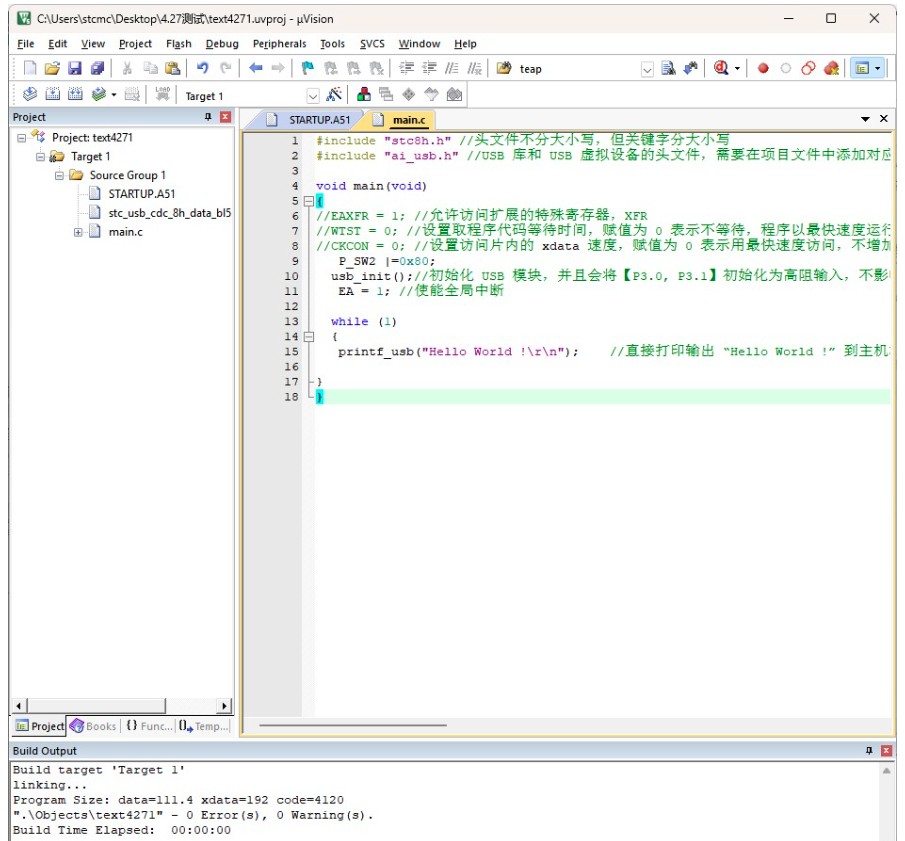Translate the current file with the Translate icon
Image resolution: width=905 pixels, height=841 pixels.
point(29,94)
